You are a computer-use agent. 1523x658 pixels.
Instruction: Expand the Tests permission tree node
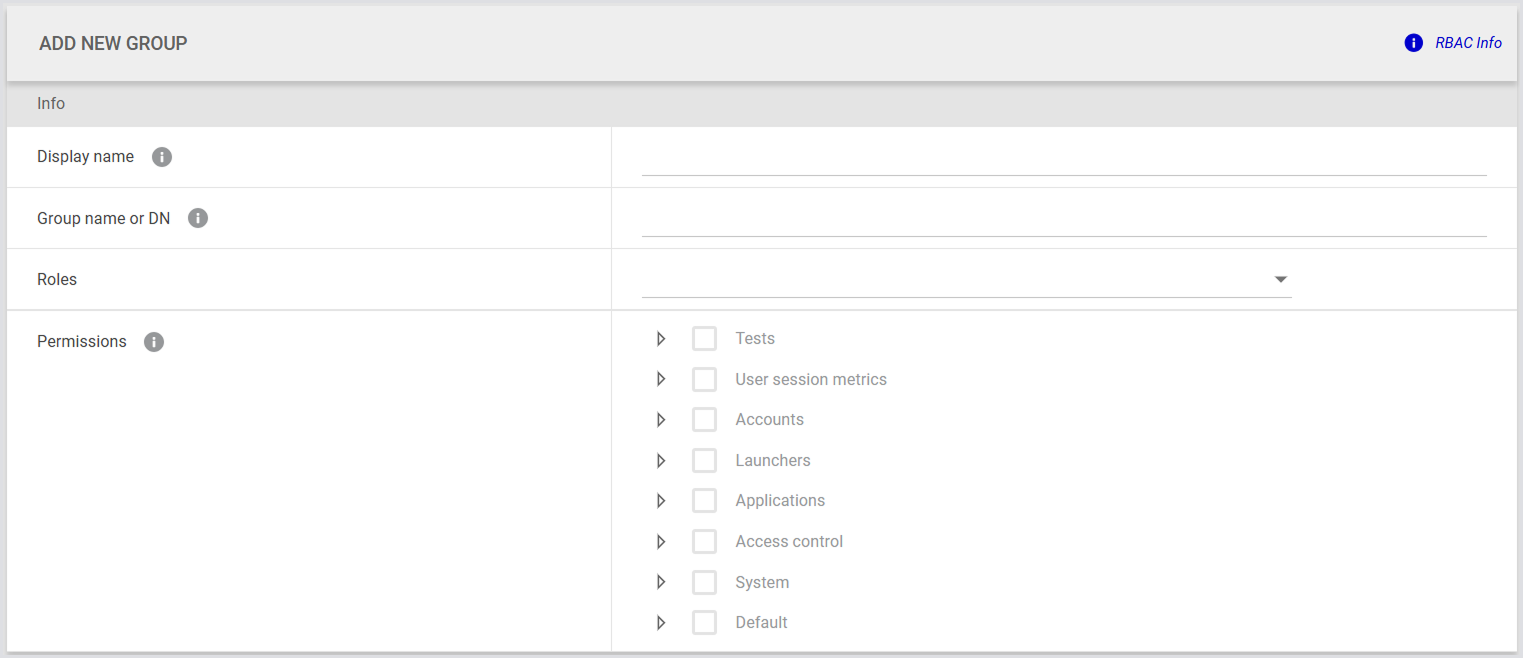click(x=661, y=339)
